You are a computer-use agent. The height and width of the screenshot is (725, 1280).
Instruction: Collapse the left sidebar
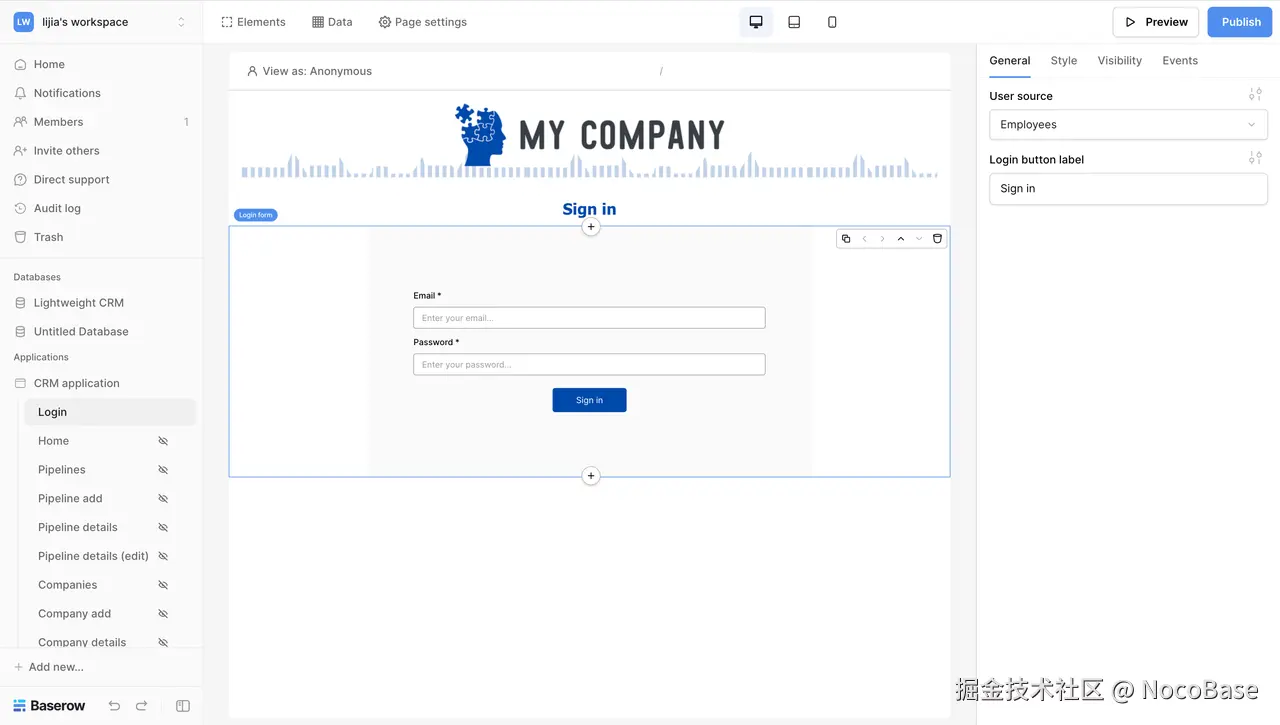tap(183, 706)
